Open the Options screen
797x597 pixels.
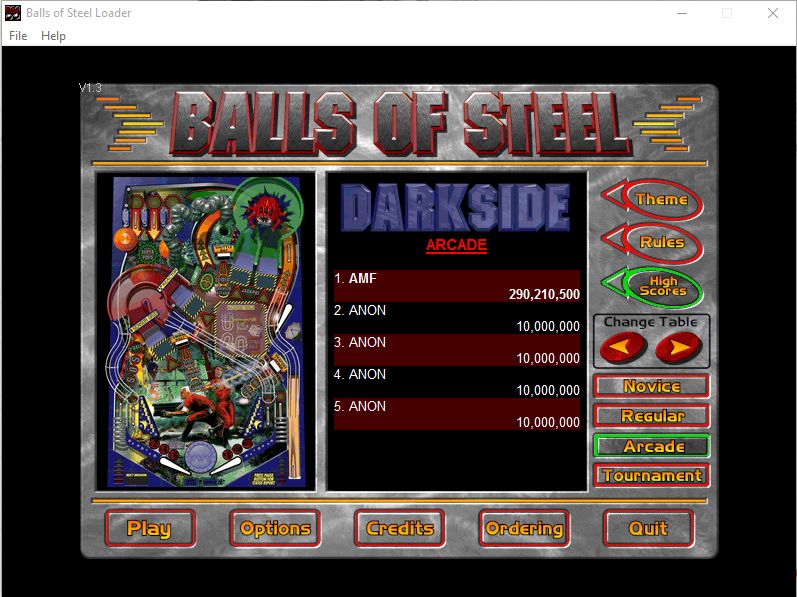point(275,529)
